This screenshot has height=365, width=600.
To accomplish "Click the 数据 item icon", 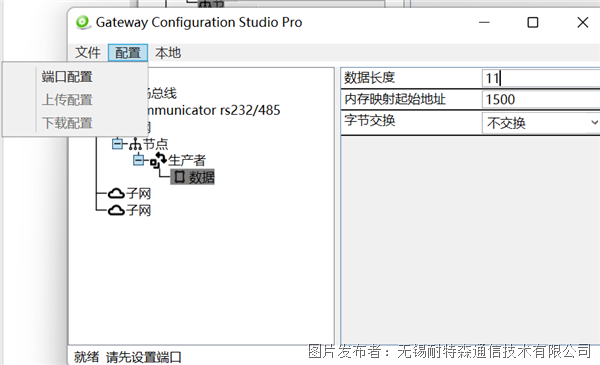I will coord(179,177).
